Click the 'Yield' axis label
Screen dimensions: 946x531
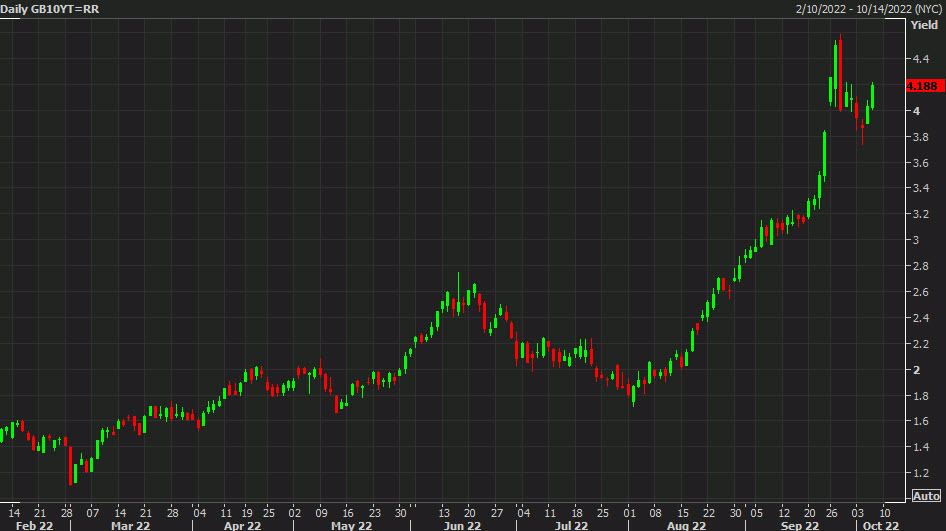click(924, 25)
